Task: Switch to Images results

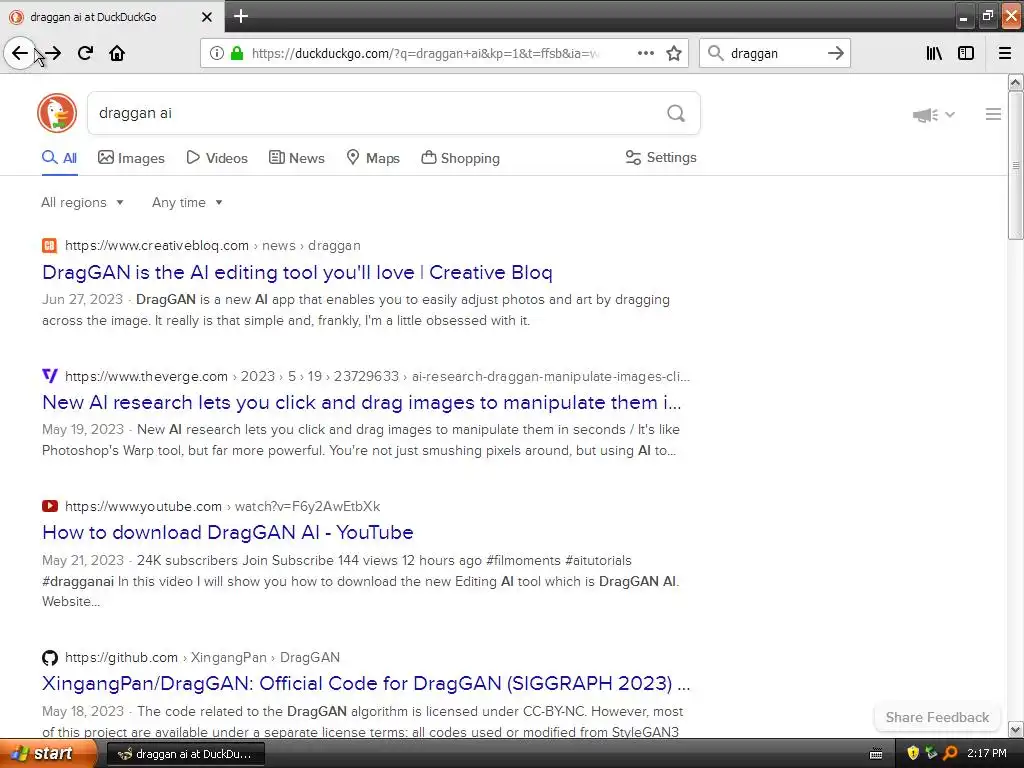Action: tap(131, 158)
